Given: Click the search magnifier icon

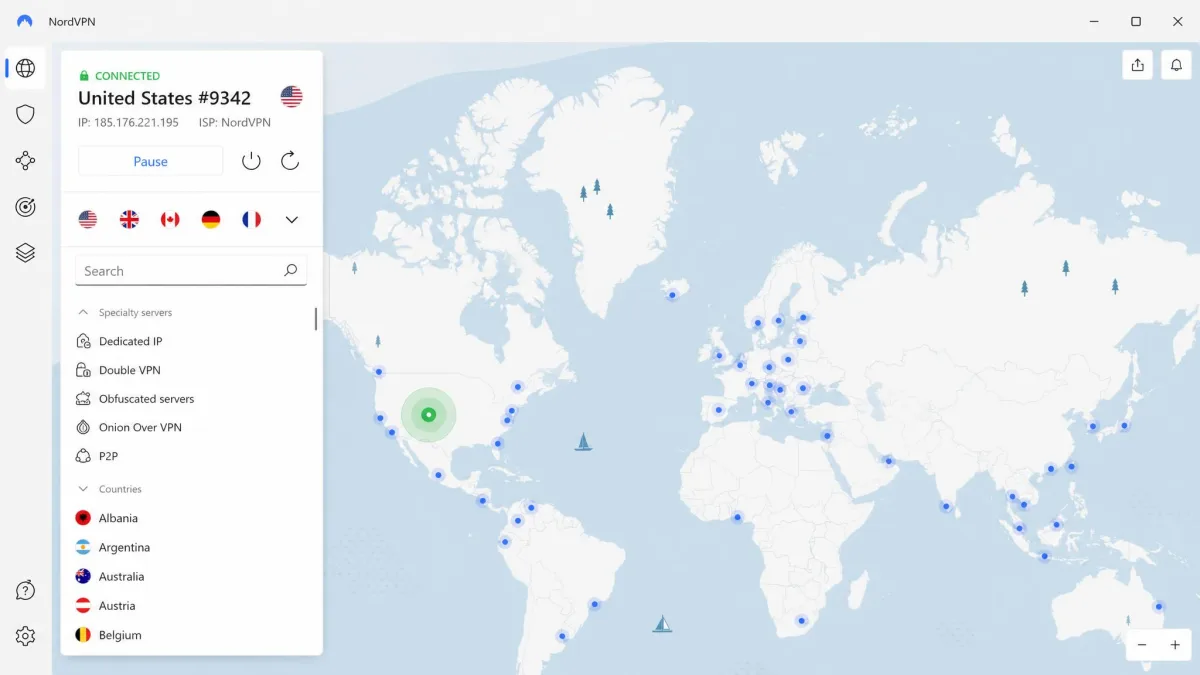Looking at the screenshot, I should pyautogui.click(x=290, y=270).
